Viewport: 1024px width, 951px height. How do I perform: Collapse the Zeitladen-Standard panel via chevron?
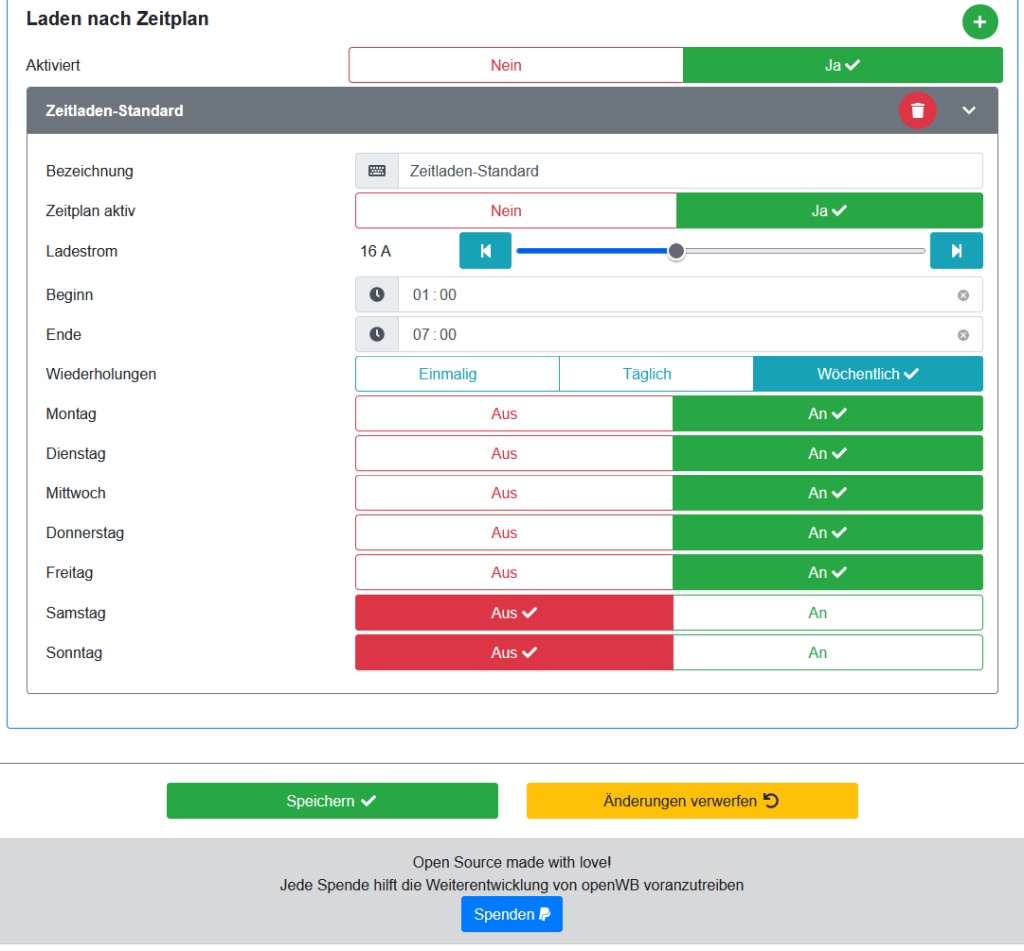tap(968, 110)
